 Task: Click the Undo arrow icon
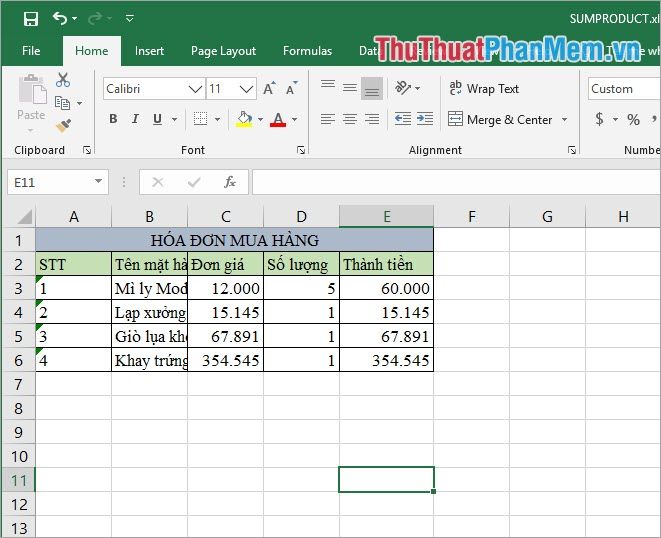tap(60, 19)
